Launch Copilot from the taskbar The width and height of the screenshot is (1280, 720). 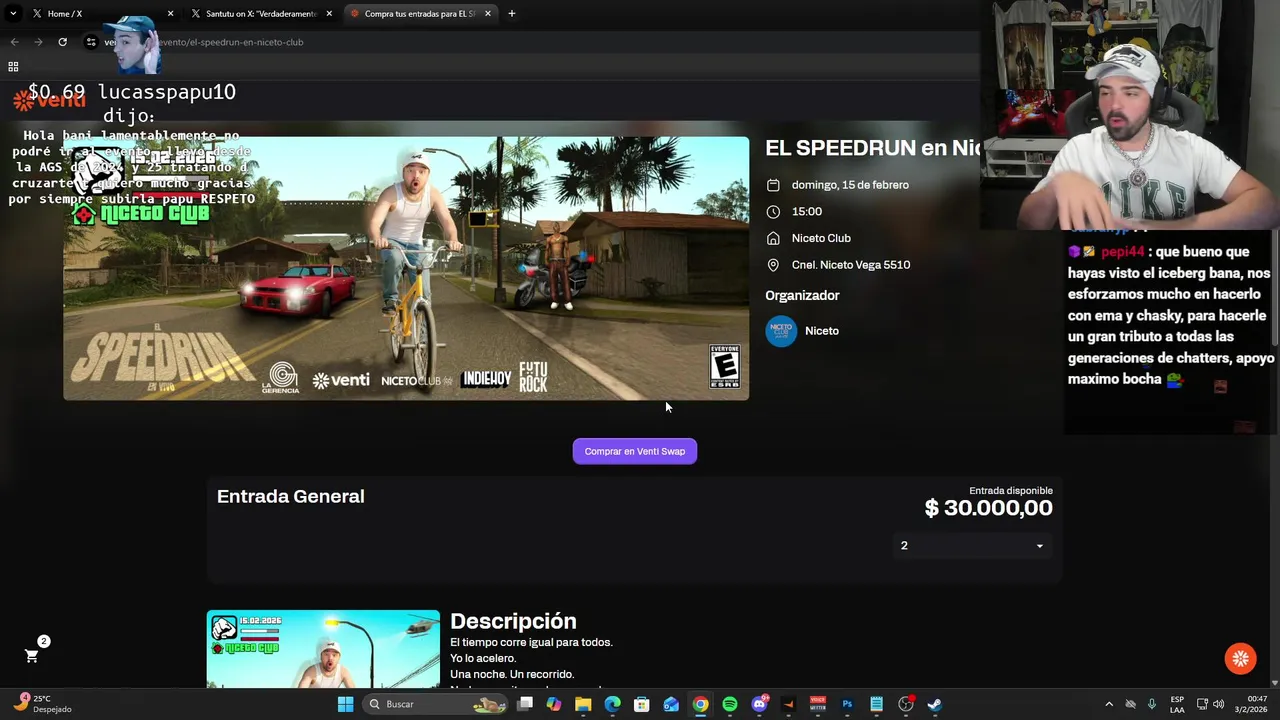click(x=554, y=704)
